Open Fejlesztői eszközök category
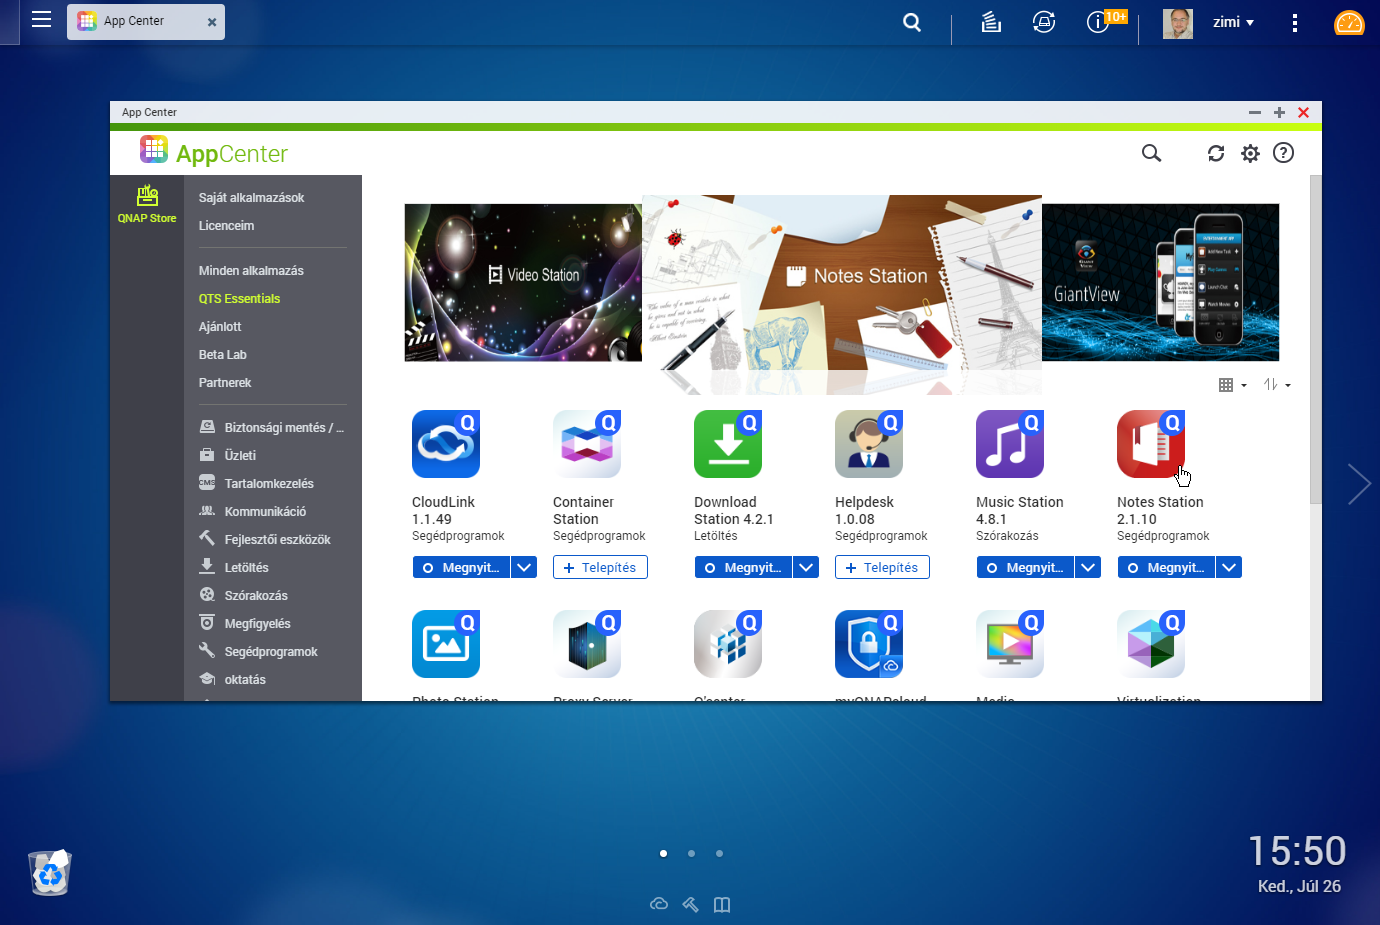Image resolution: width=1380 pixels, height=925 pixels. point(265,540)
